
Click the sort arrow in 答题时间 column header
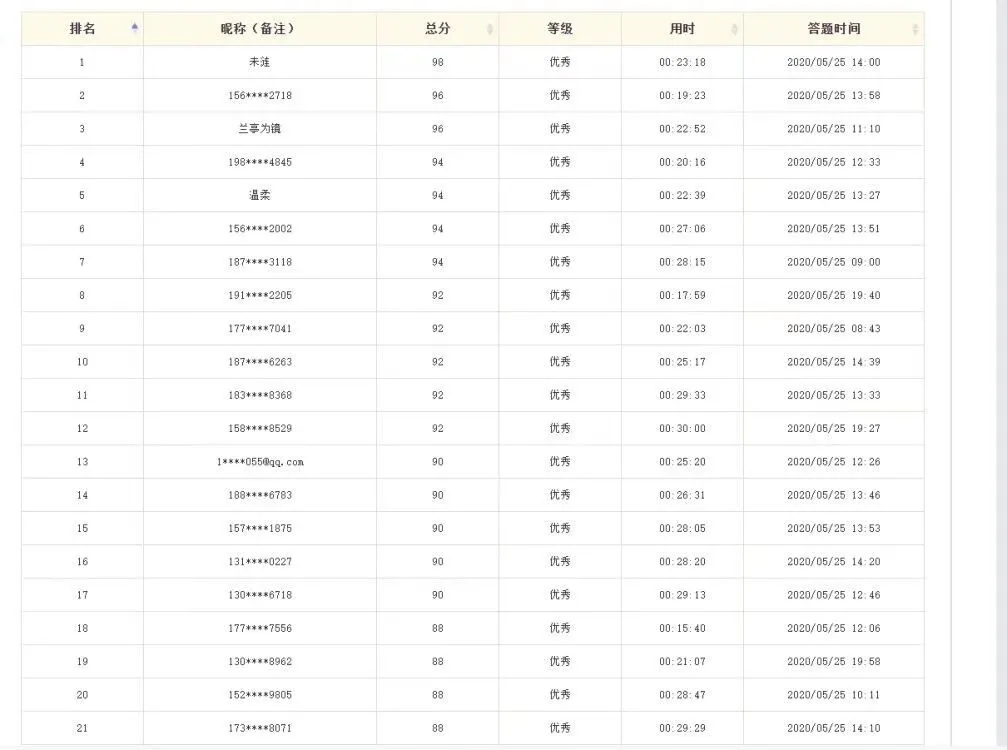915,29
